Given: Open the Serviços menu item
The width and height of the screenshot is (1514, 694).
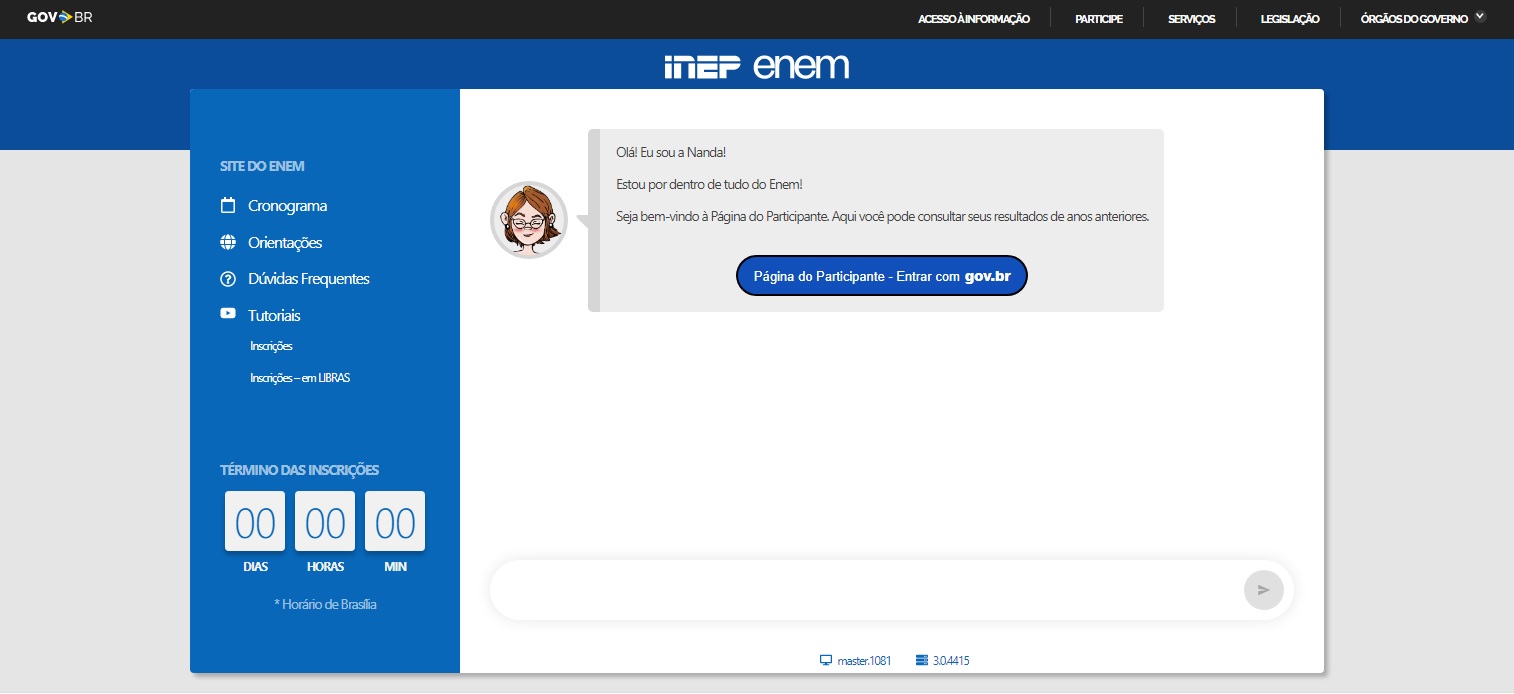Looking at the screenshot, I should point(1192,18).
